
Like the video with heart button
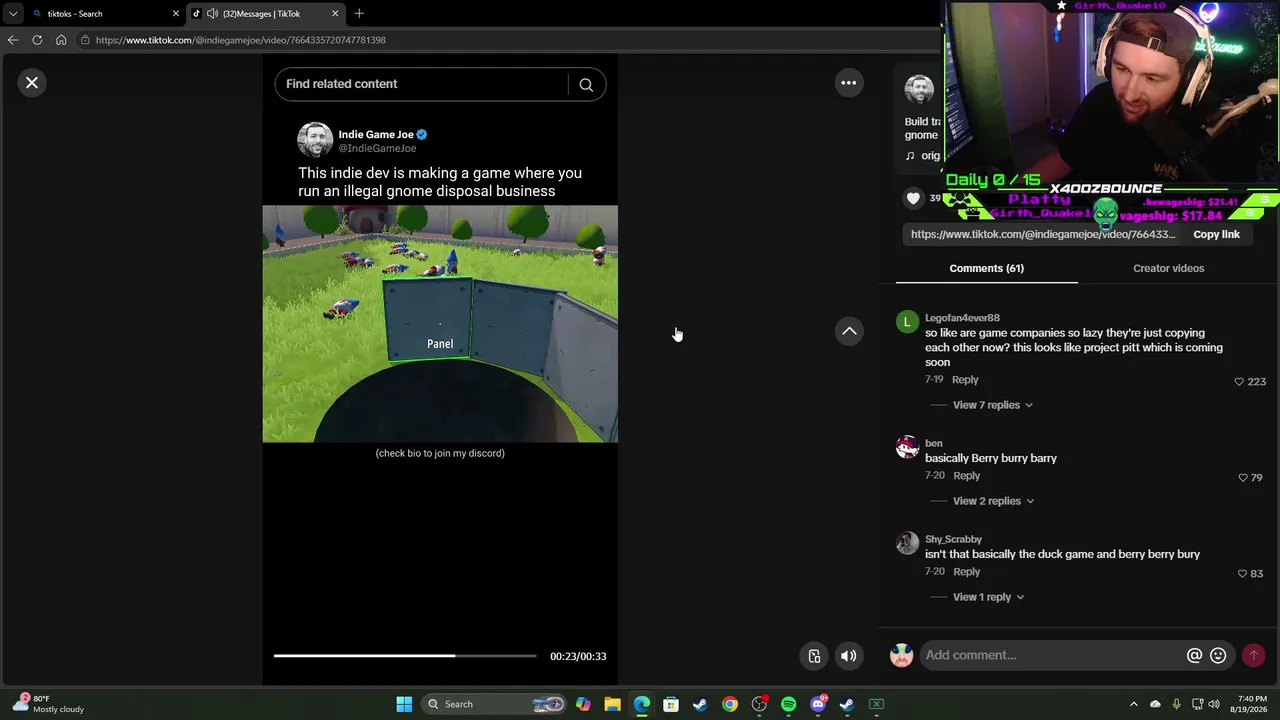point(913,198)
